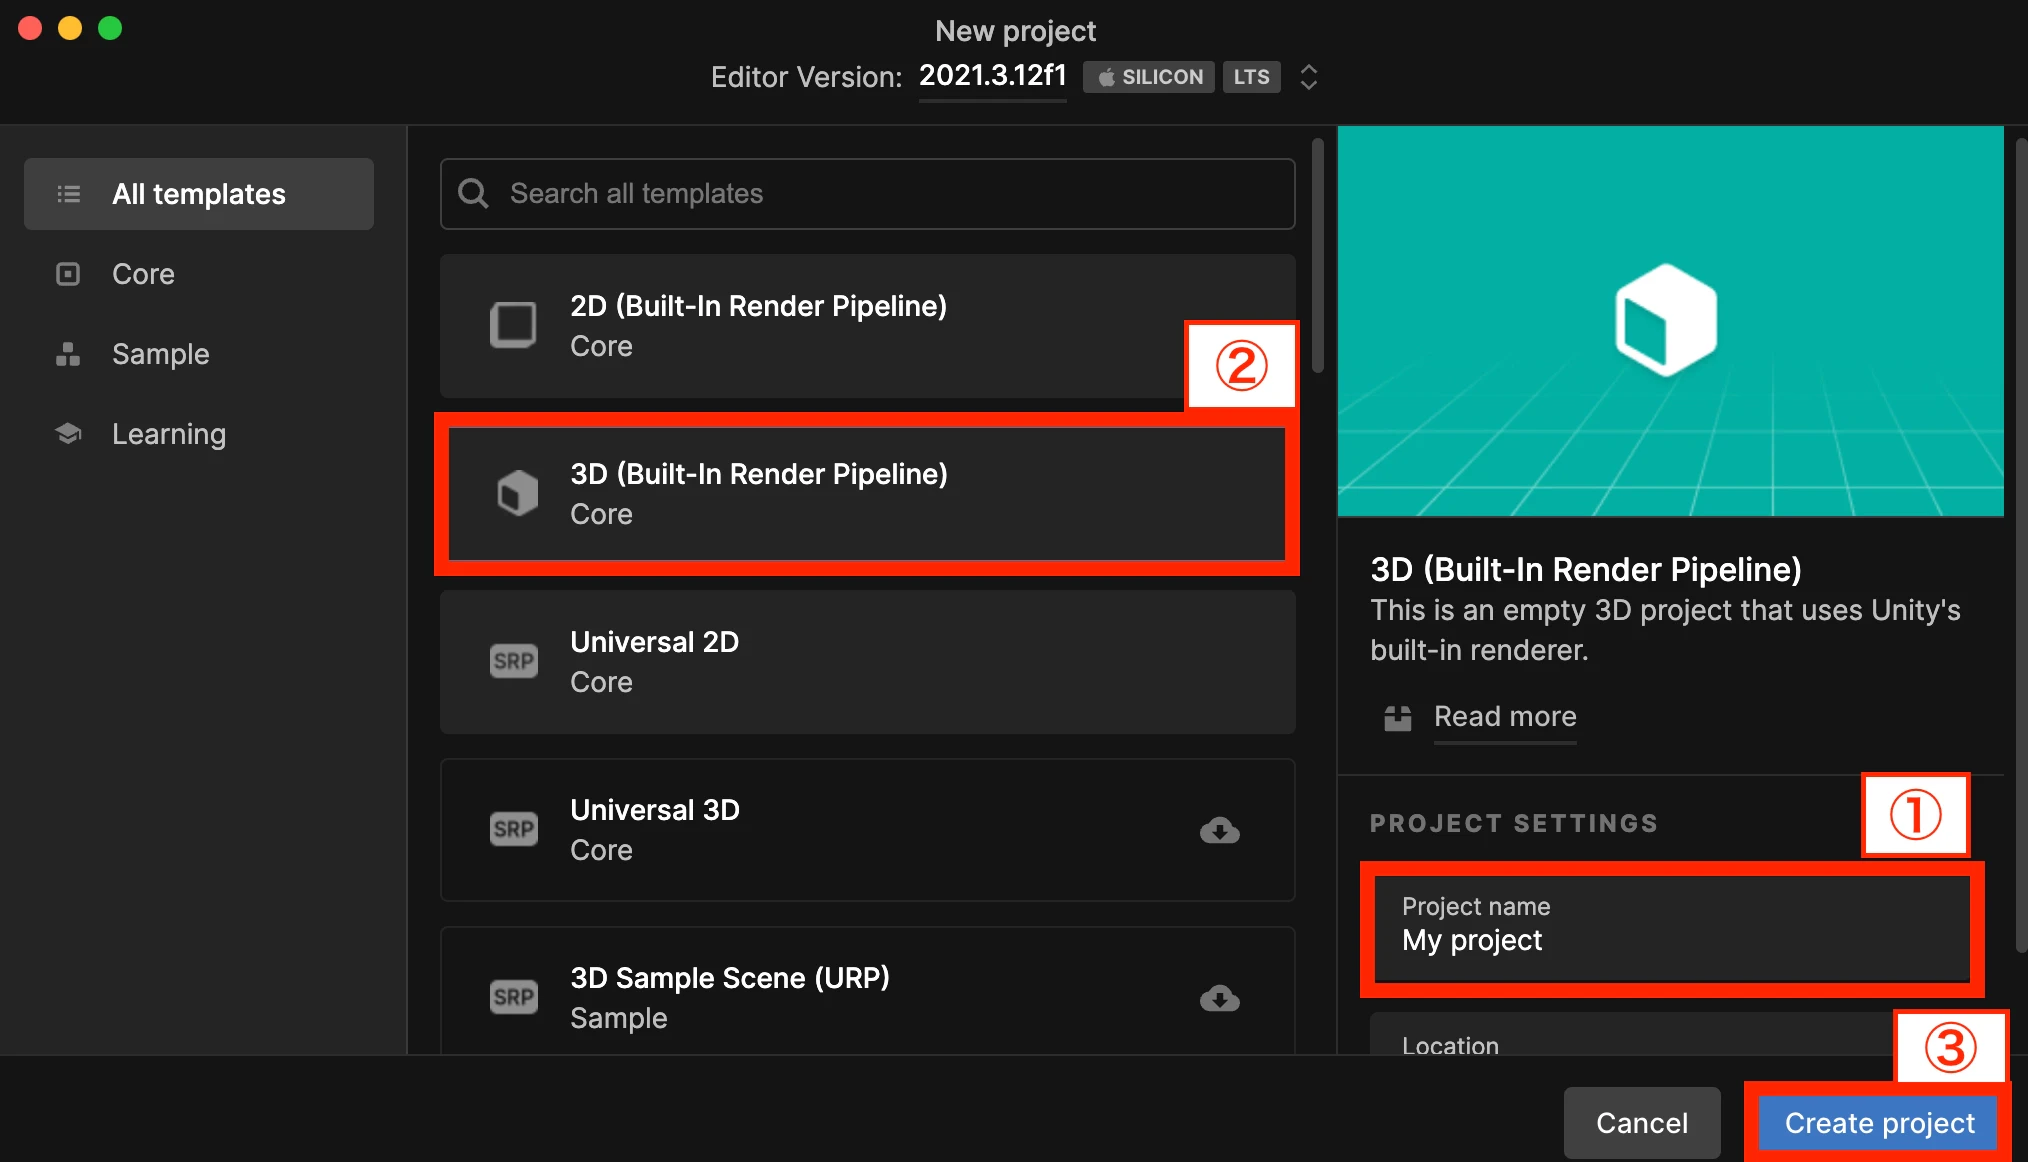The height and width of the screenshot is (1162, 2028).
Task: Select the 2D (Built-In Render Pipeline) template
Action: (x=868, y=326)
